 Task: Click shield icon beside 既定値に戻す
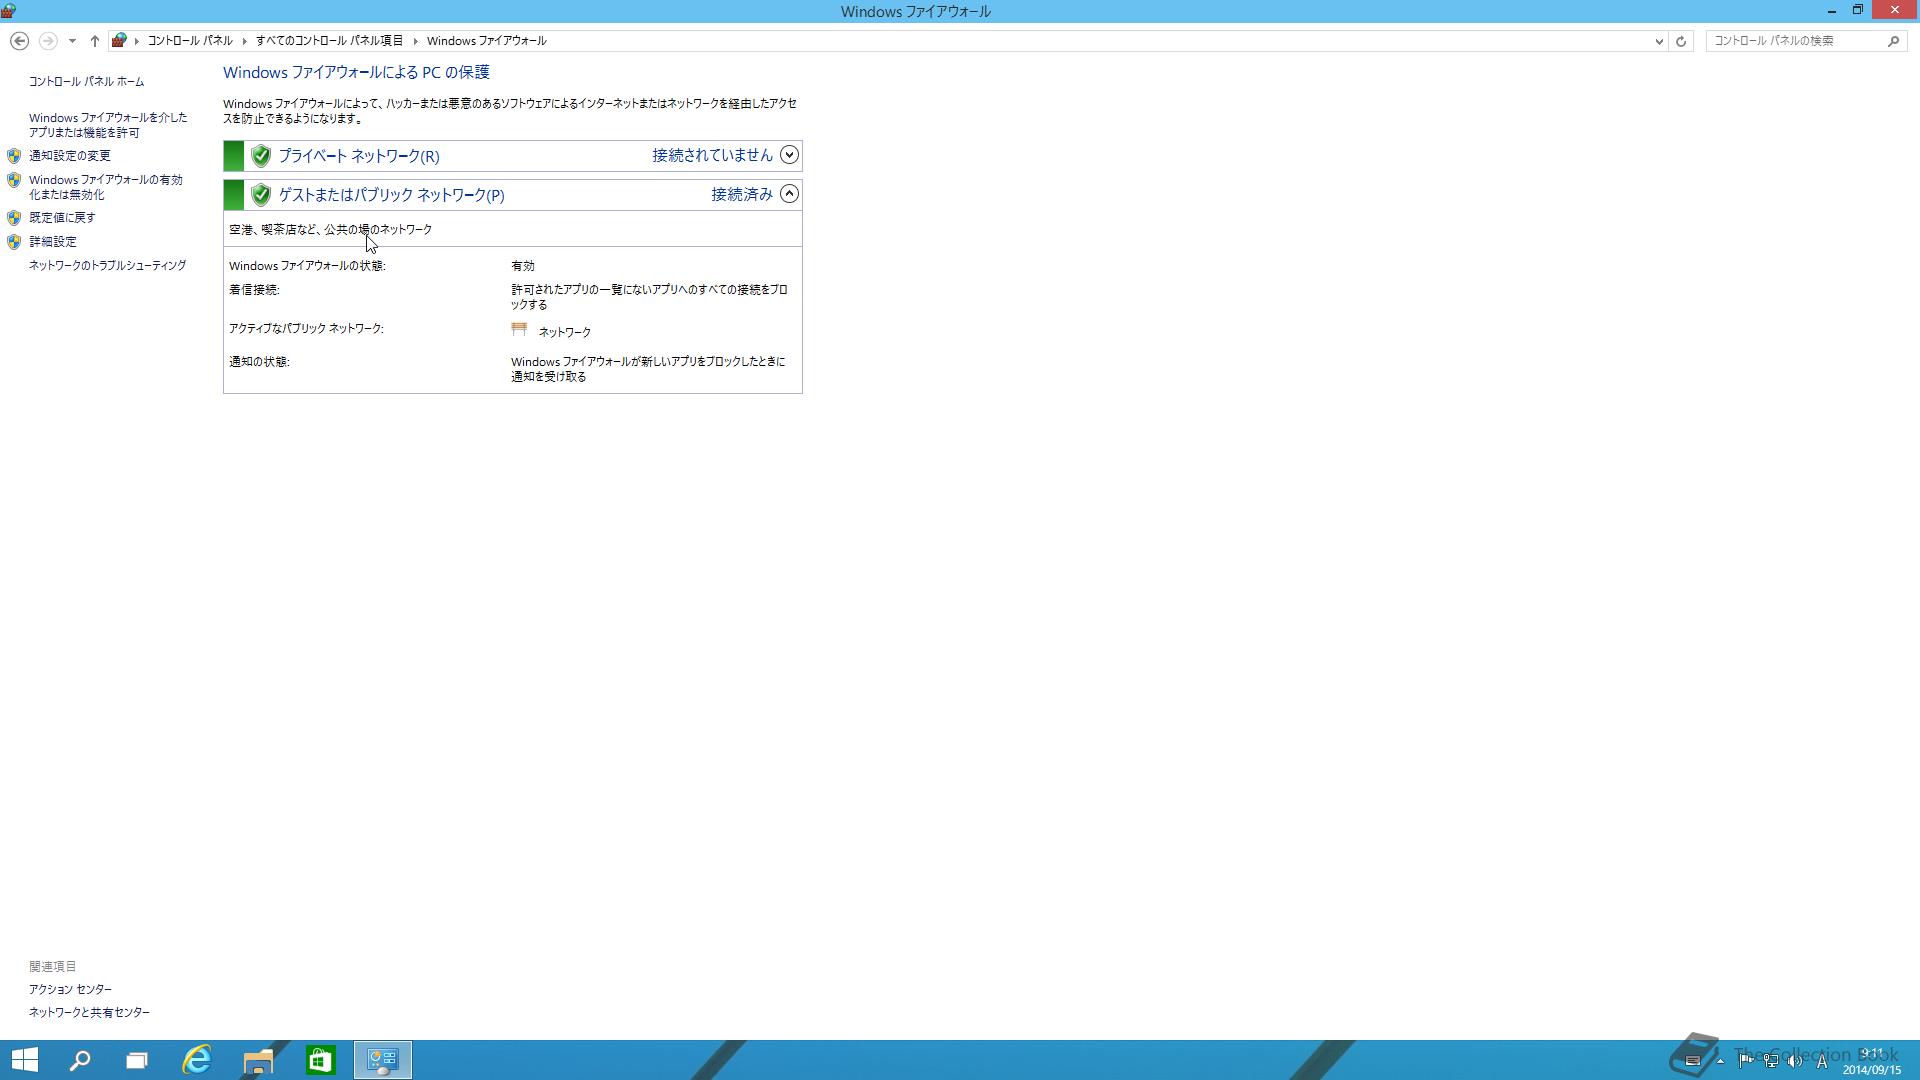(14, 218)
